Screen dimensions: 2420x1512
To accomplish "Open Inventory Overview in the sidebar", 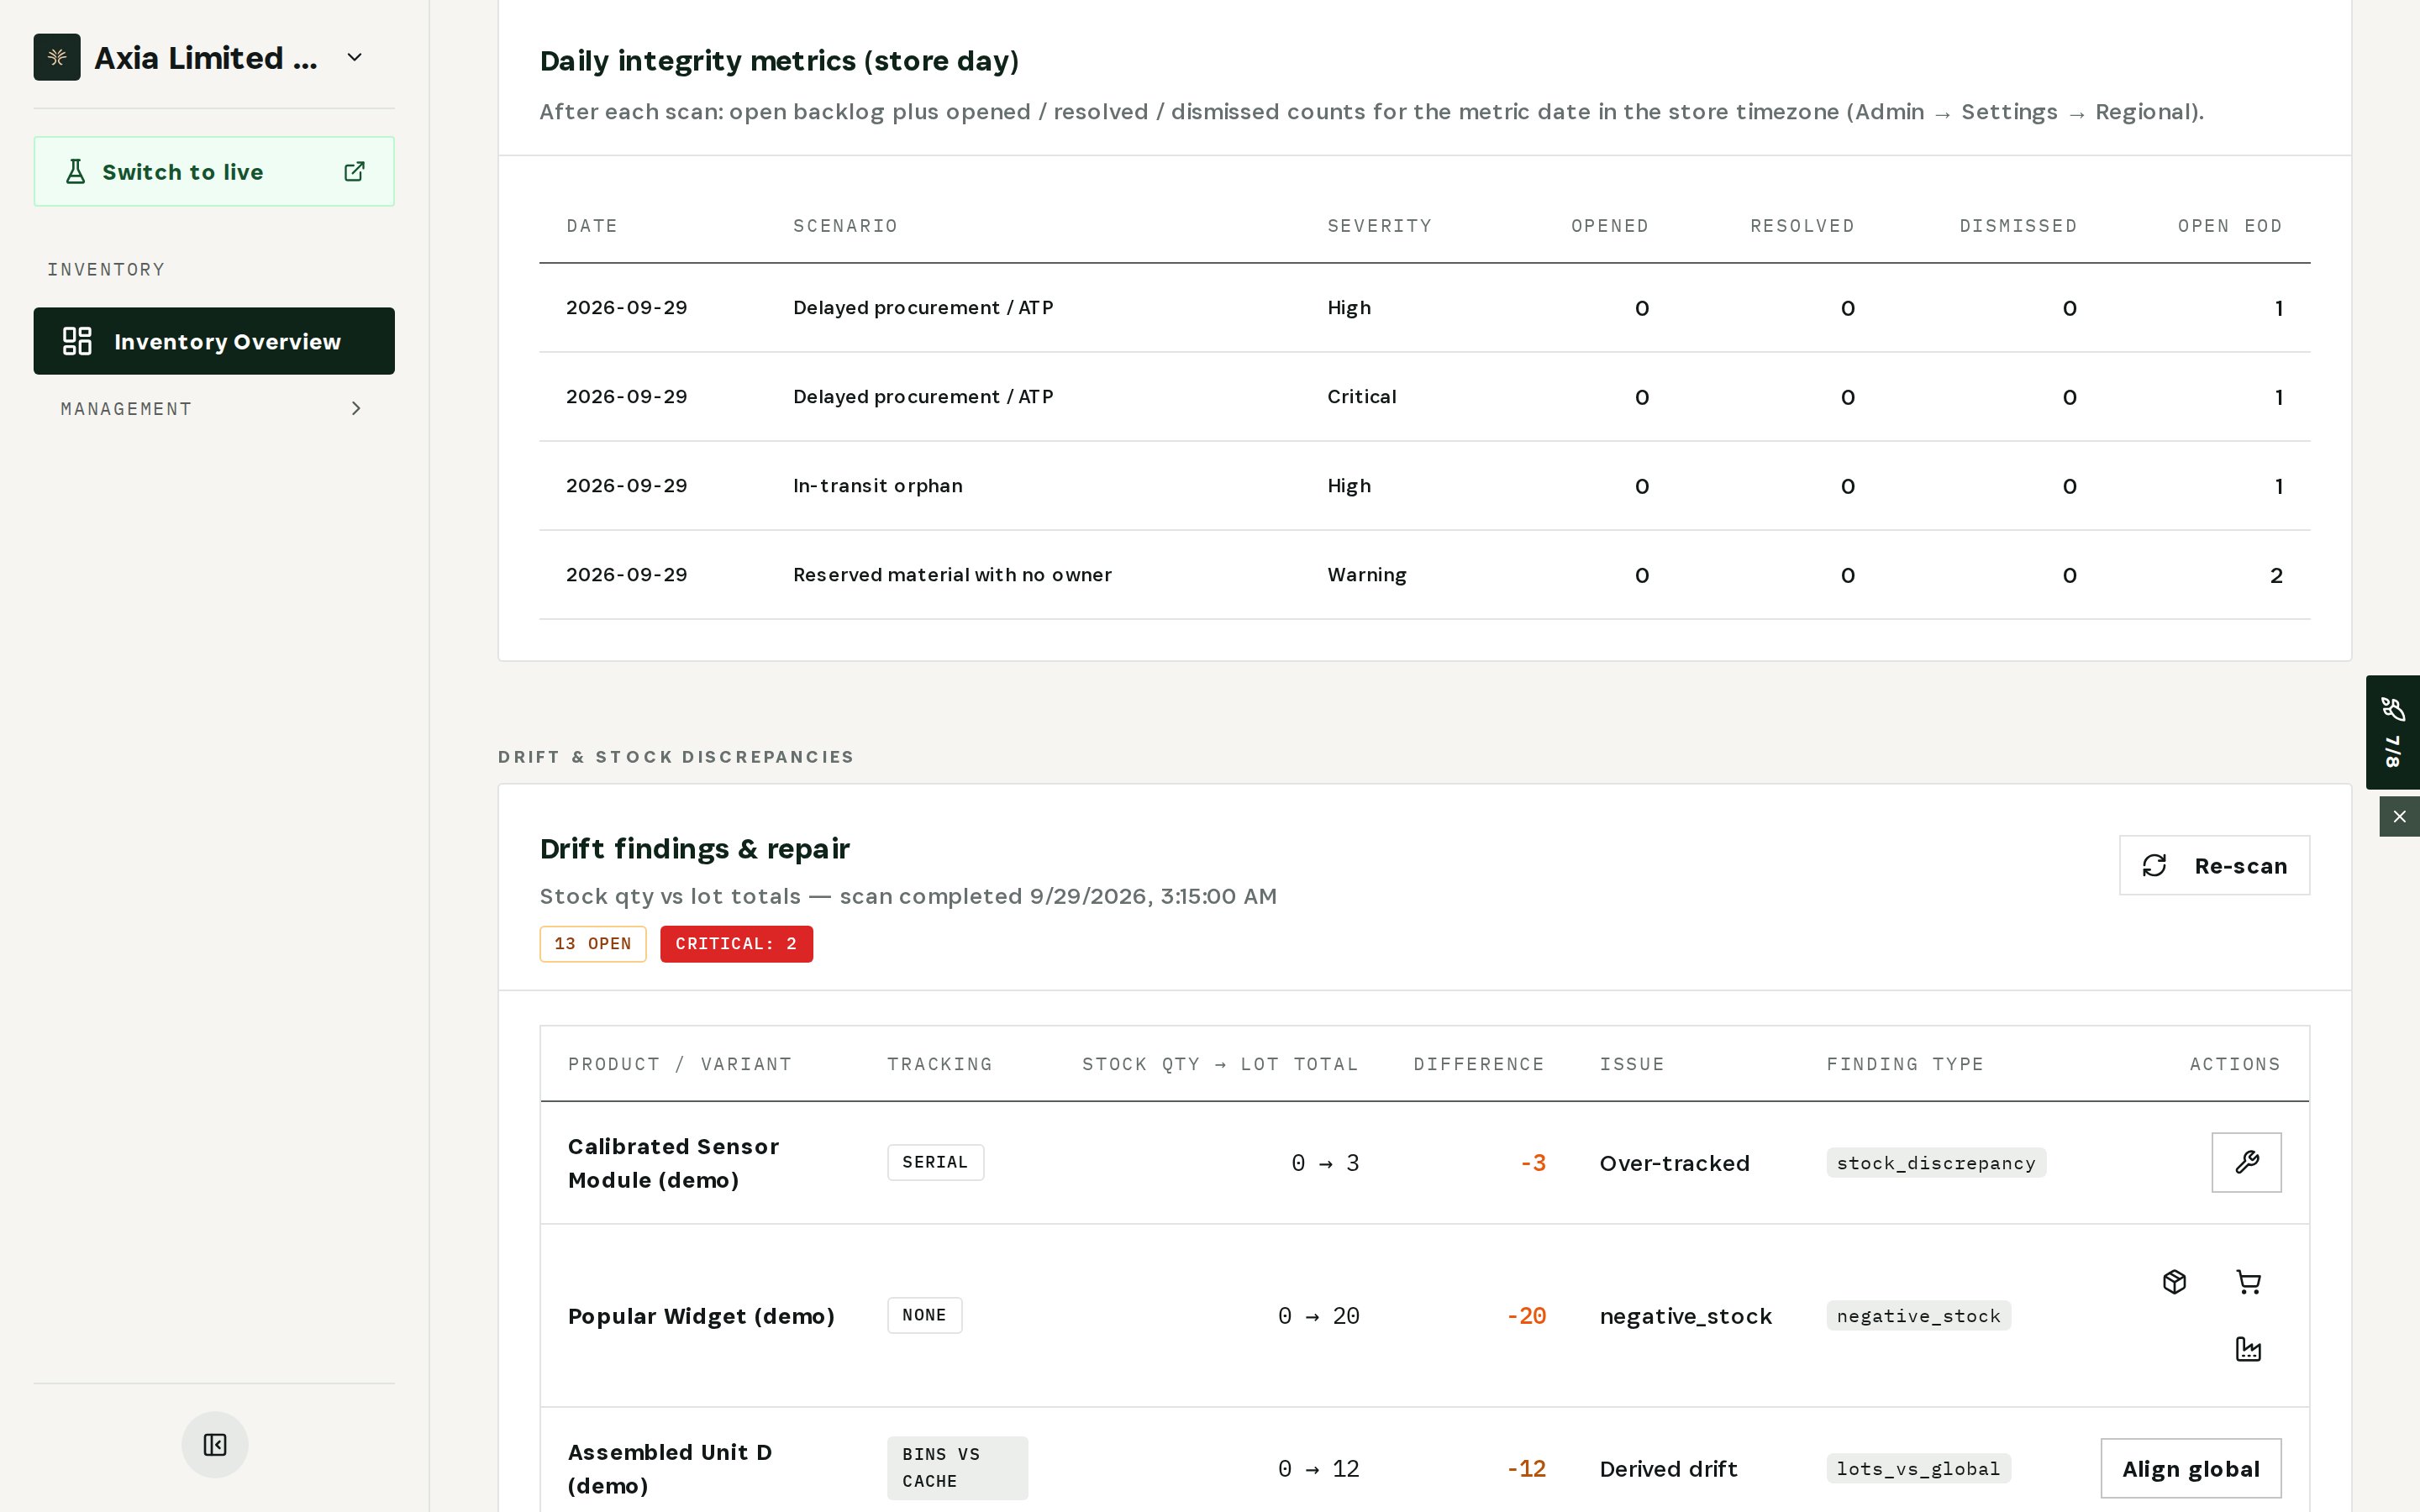I will click(214, 341).
